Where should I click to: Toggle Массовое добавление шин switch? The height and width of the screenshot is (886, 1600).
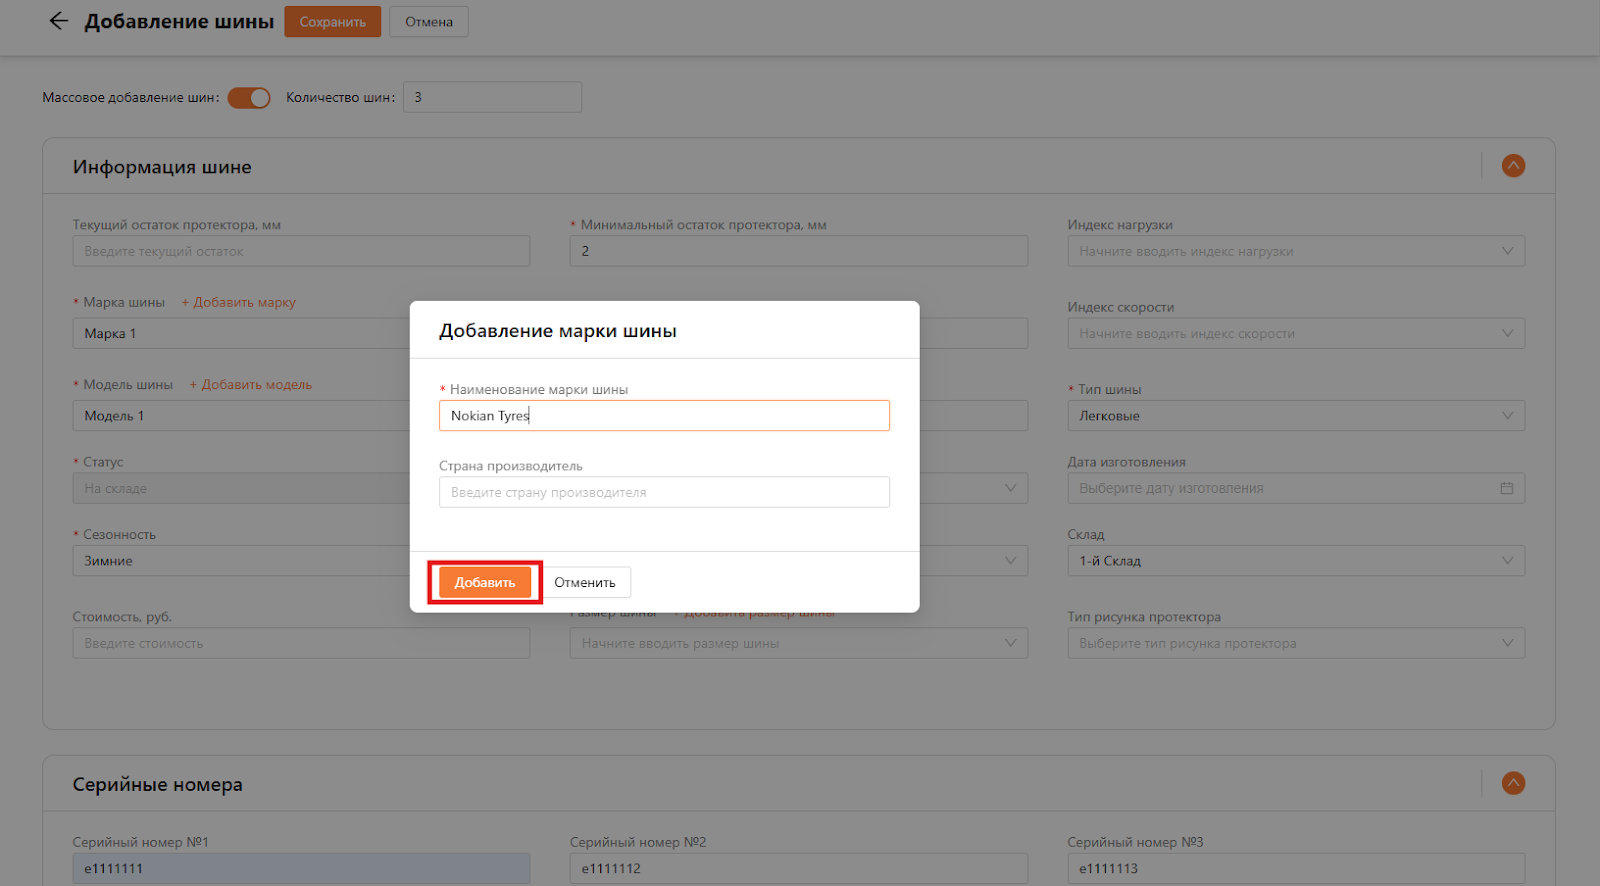(x=249, y=98)
